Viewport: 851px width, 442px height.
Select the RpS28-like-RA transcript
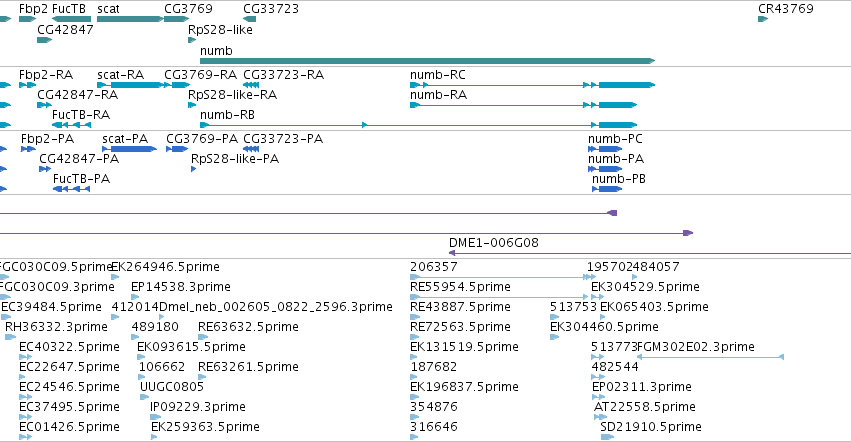pyautogui.click(x=192, y=105)
